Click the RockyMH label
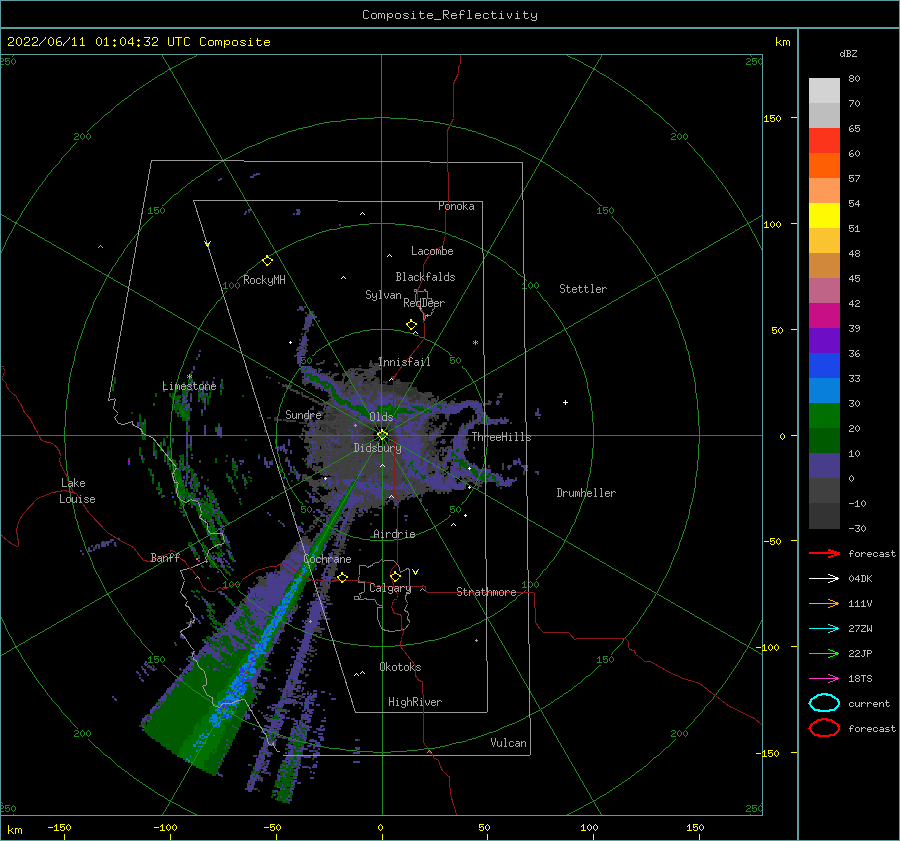 click(x=264, y=280)
